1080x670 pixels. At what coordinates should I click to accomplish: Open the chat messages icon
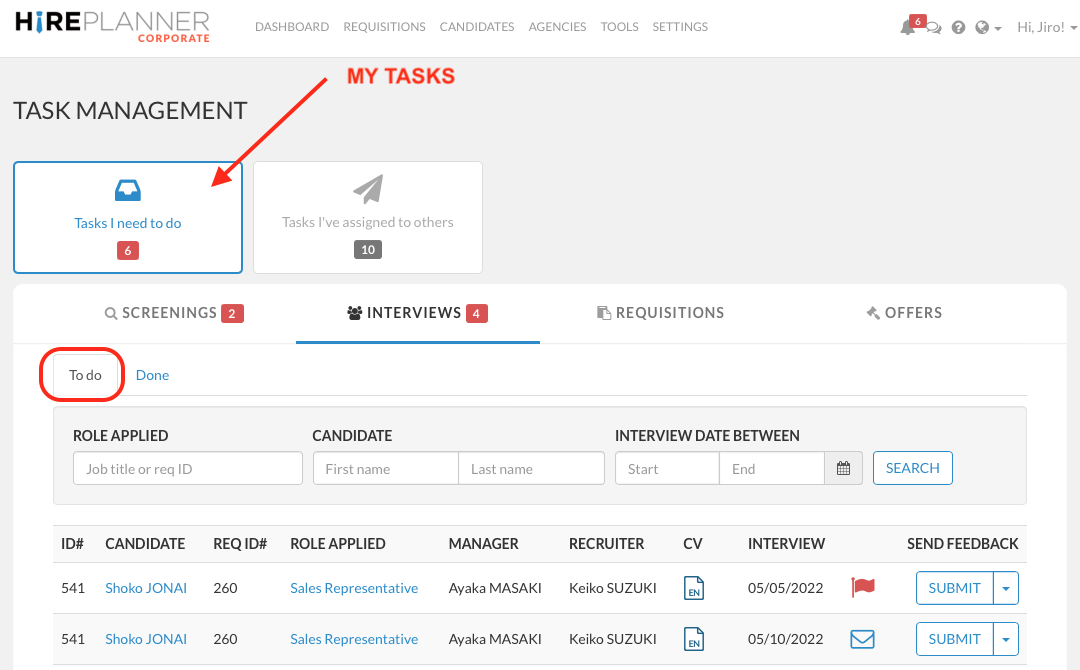[x=933, y=27]
